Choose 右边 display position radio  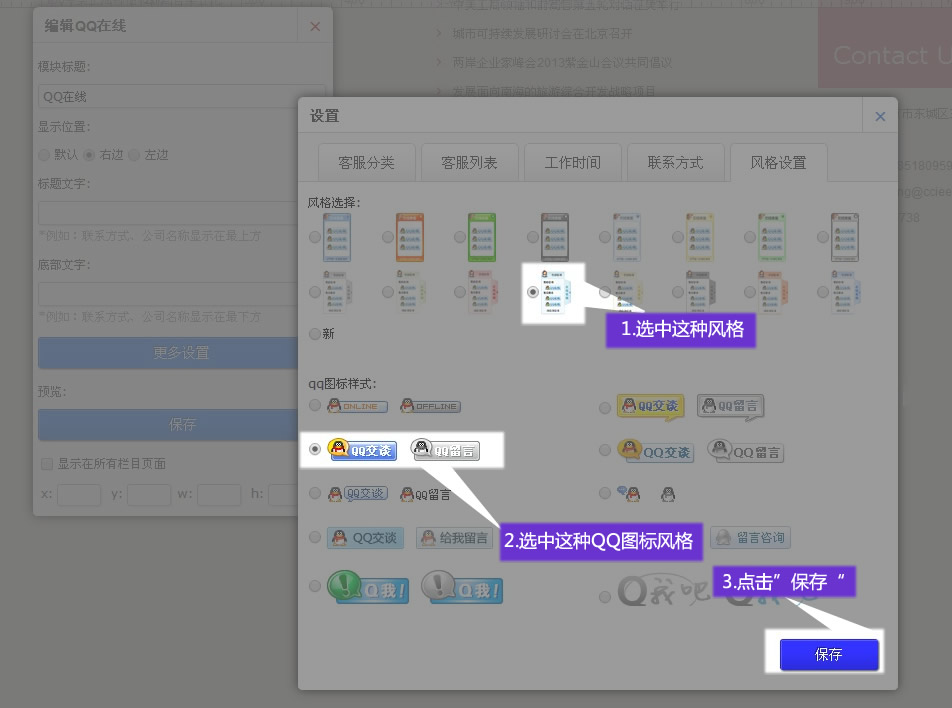click(x=89, y=155)
